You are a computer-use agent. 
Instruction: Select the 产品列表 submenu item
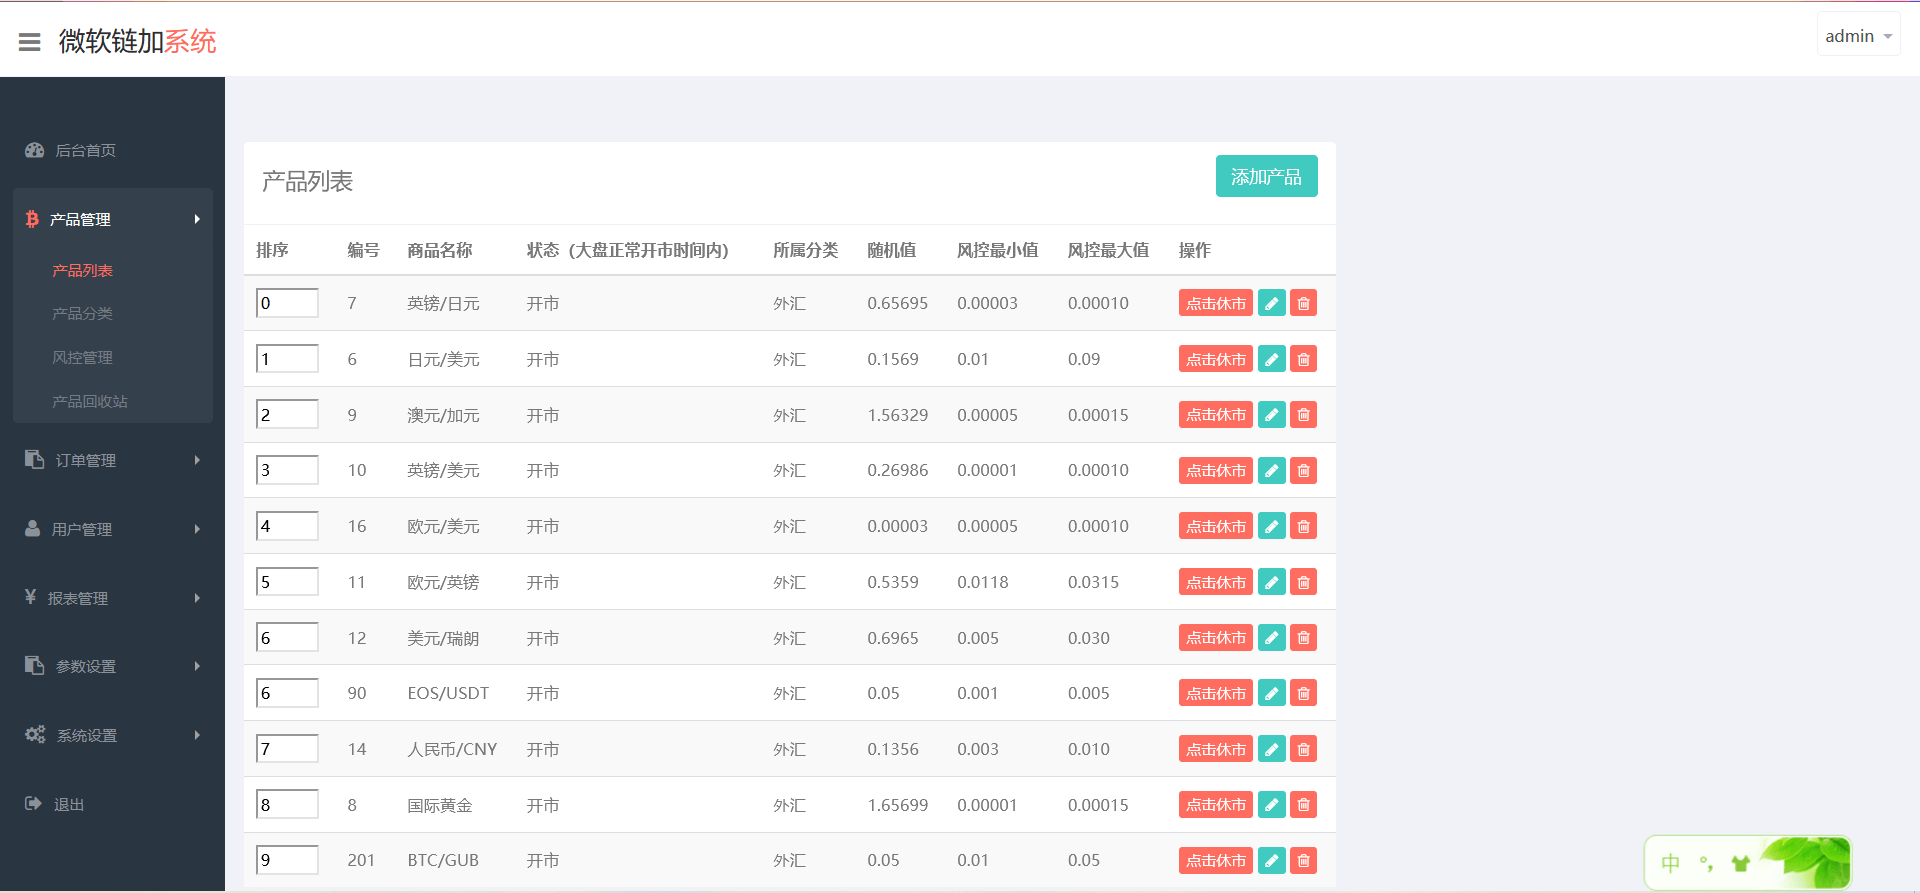click(82, 271)
